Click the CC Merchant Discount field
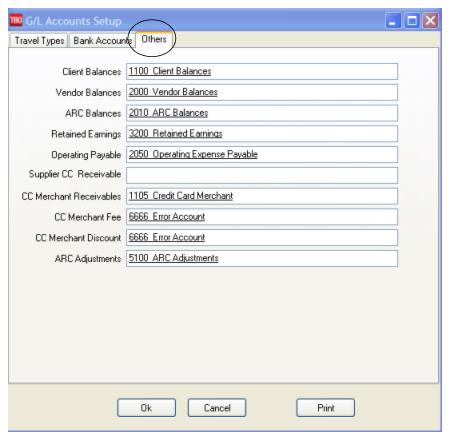The width and height of the screenshot is (450, 440). coord(262,237)
